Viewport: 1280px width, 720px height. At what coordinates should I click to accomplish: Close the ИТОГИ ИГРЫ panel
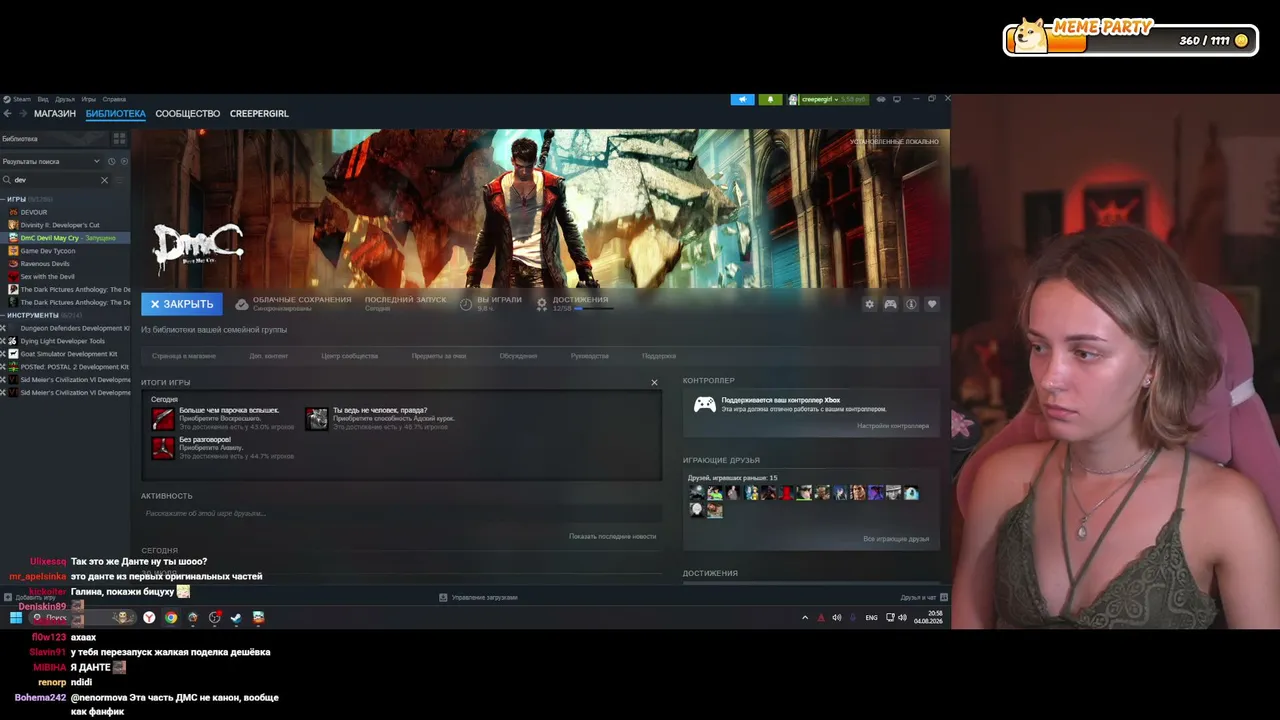(x=655, y=382)
